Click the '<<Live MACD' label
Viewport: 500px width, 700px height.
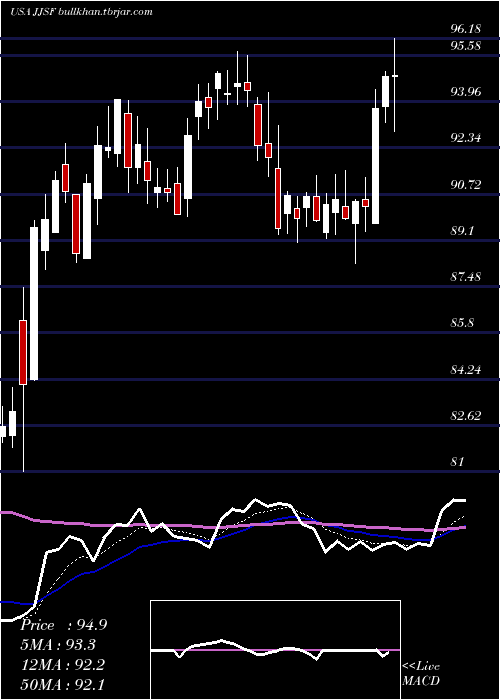click(x=421, y=673)
